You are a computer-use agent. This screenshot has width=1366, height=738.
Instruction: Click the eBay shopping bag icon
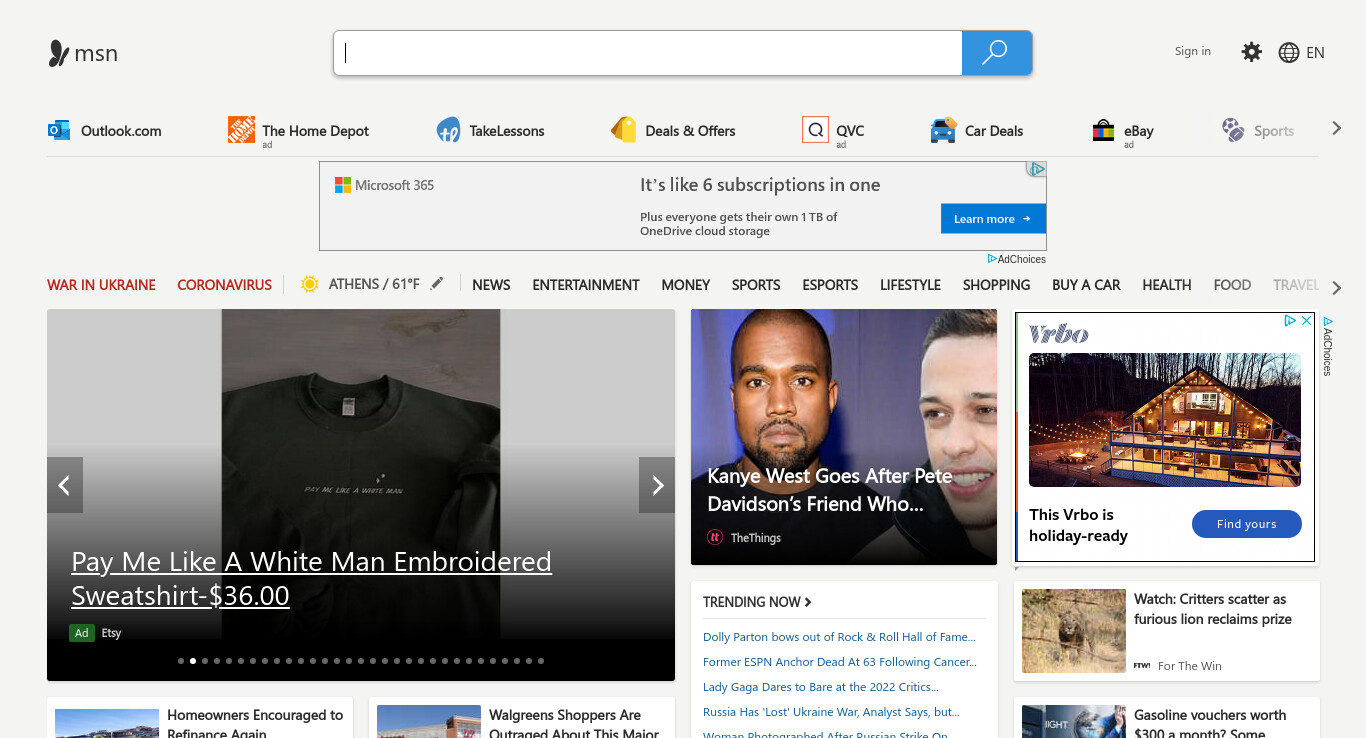point(1103,130)
